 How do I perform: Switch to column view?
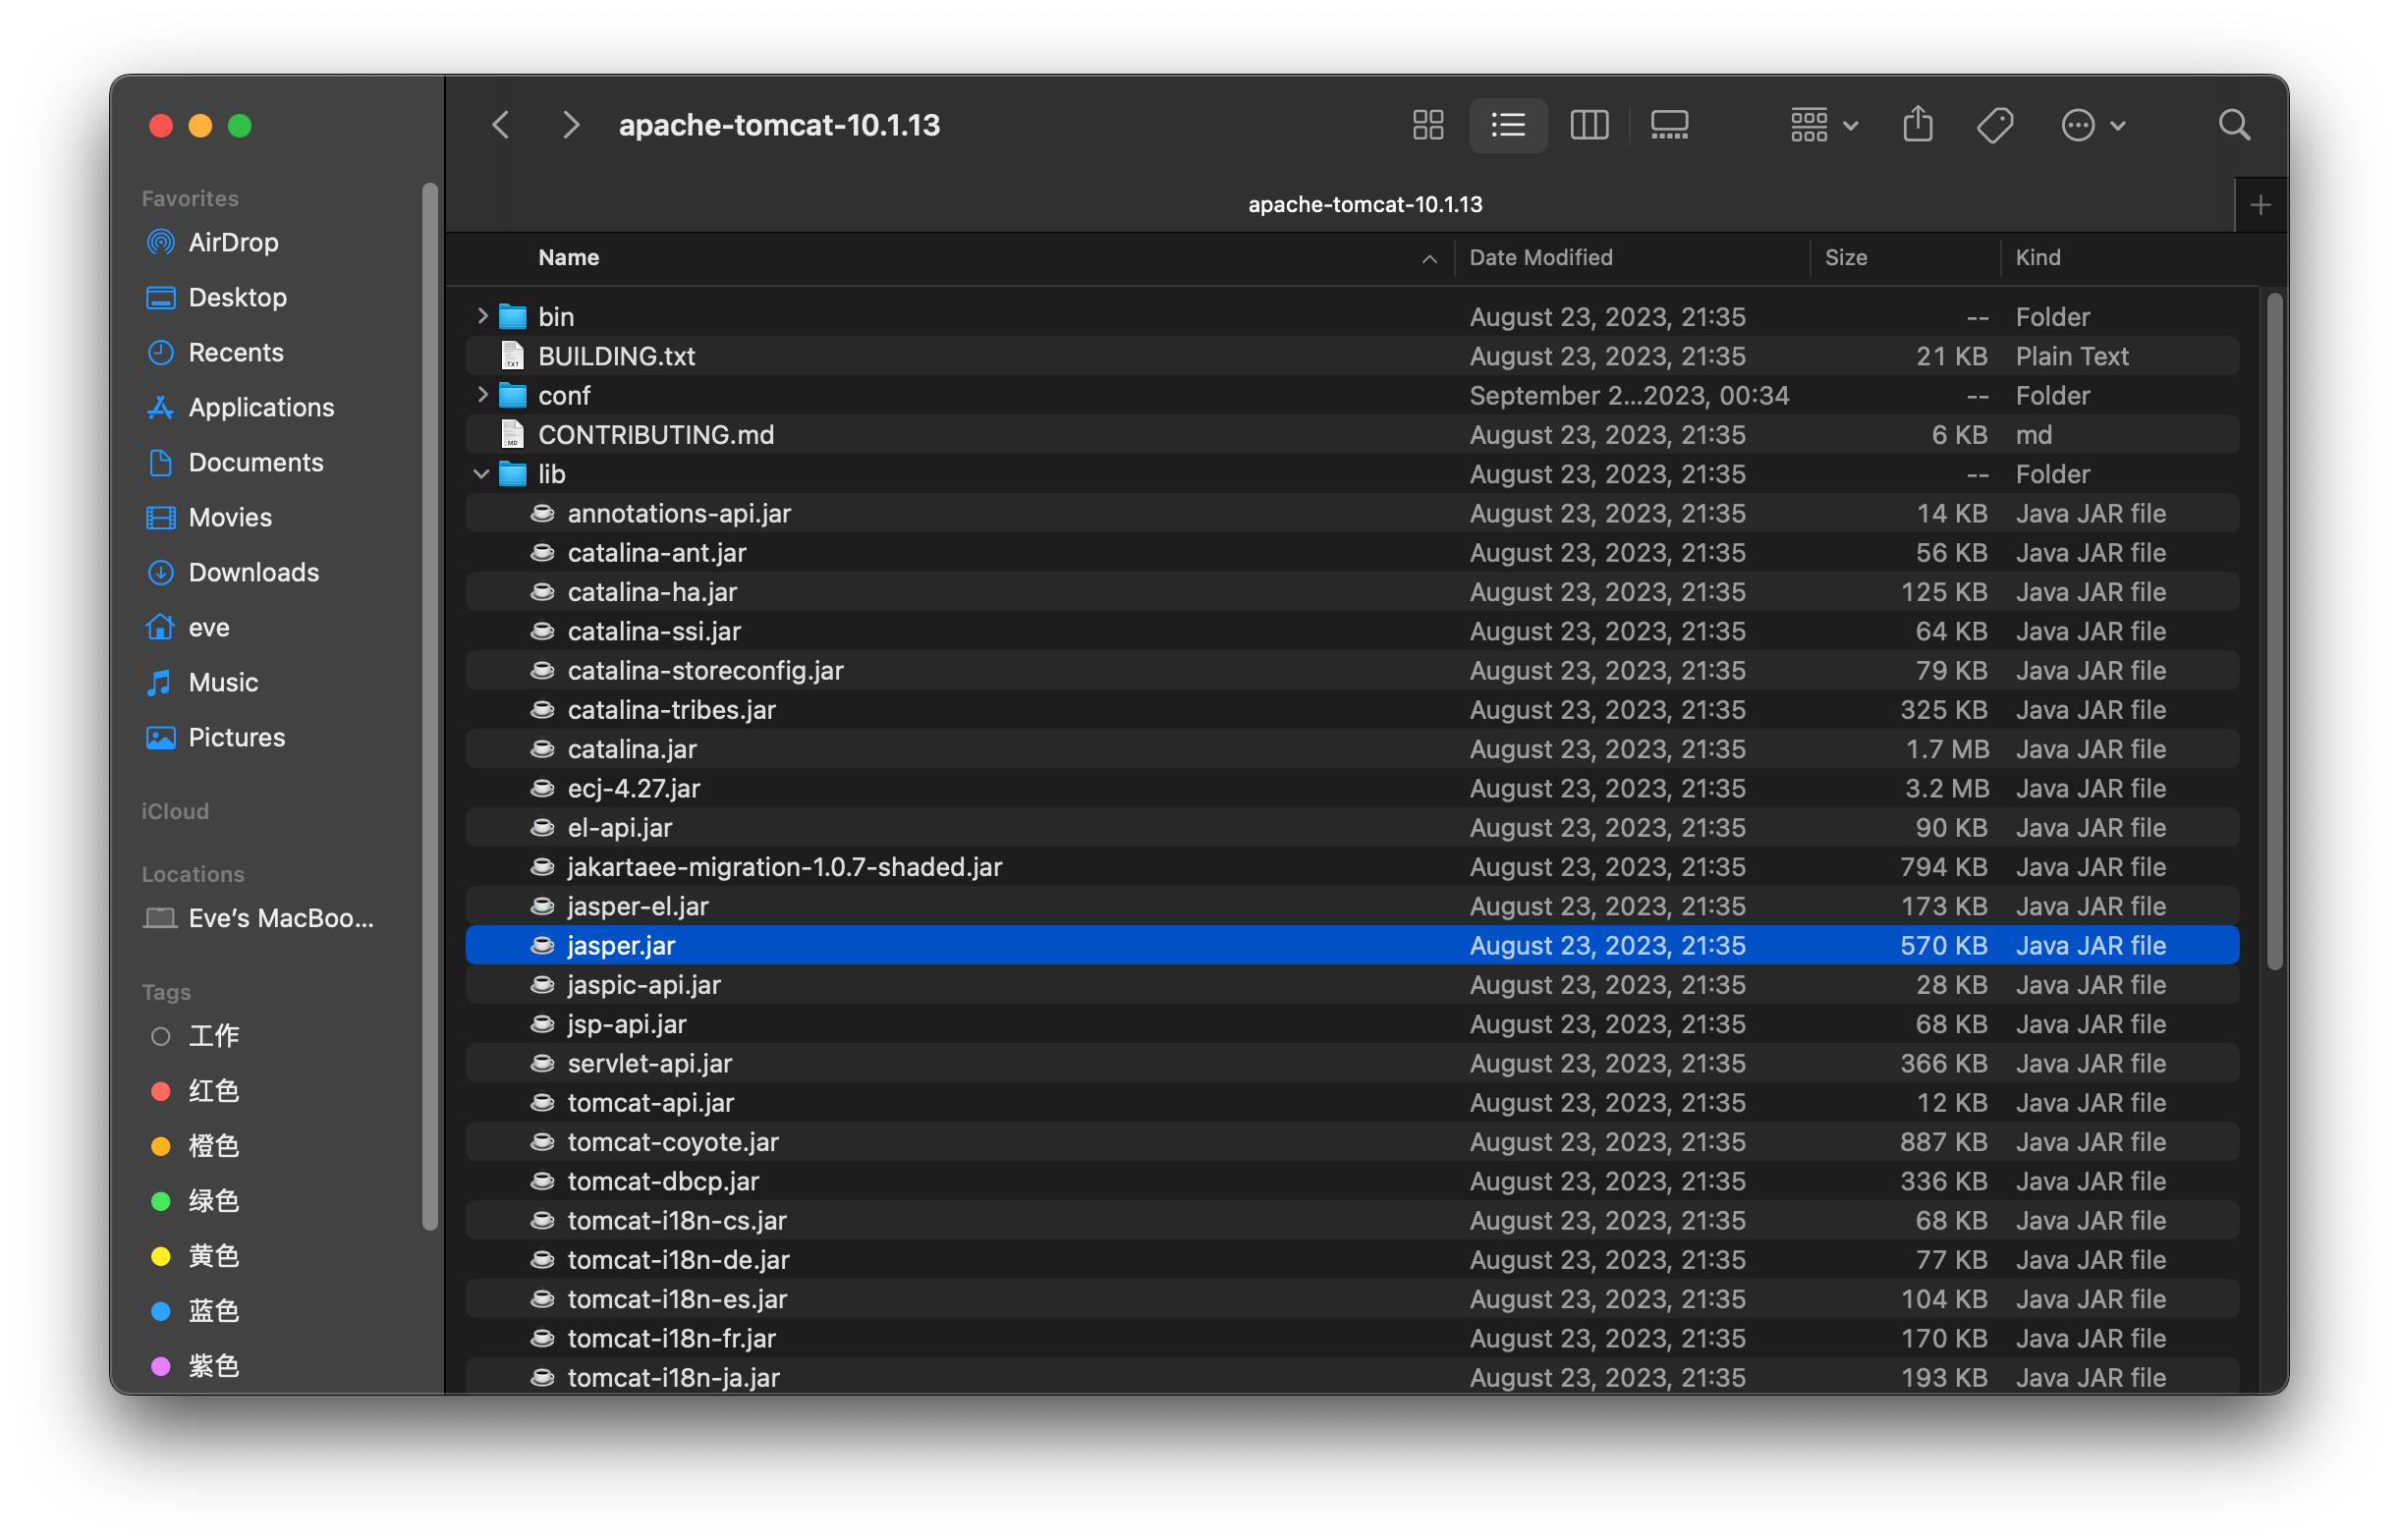pyautogui.click(x=1589, y=125)
